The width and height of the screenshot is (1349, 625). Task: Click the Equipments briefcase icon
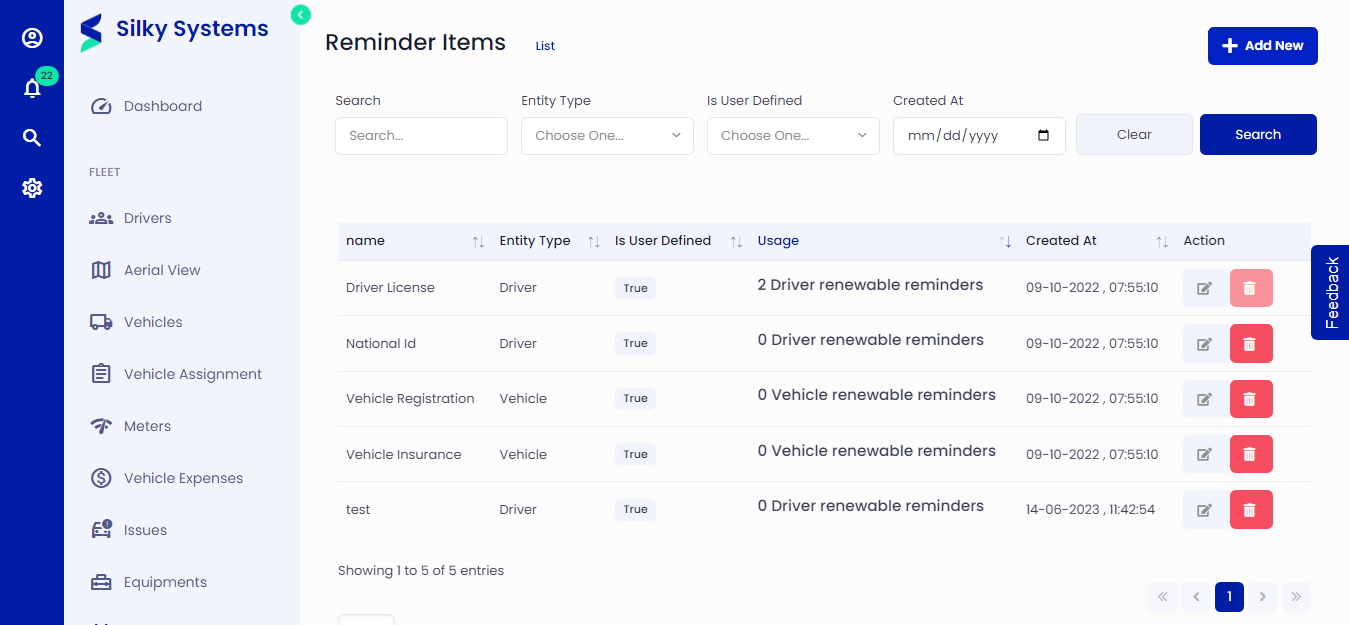point(101,581)
